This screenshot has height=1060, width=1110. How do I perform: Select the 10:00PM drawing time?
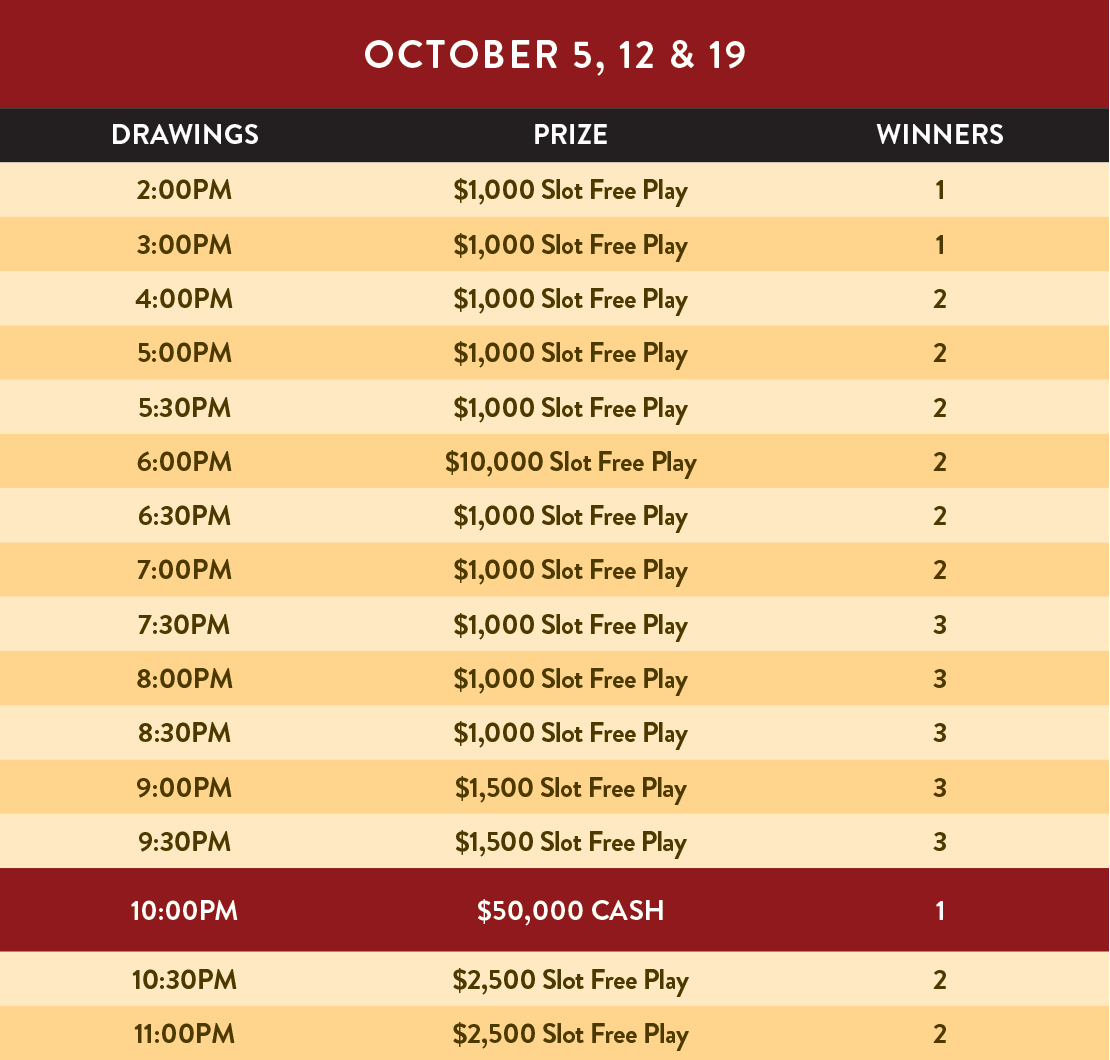point(184,911)
